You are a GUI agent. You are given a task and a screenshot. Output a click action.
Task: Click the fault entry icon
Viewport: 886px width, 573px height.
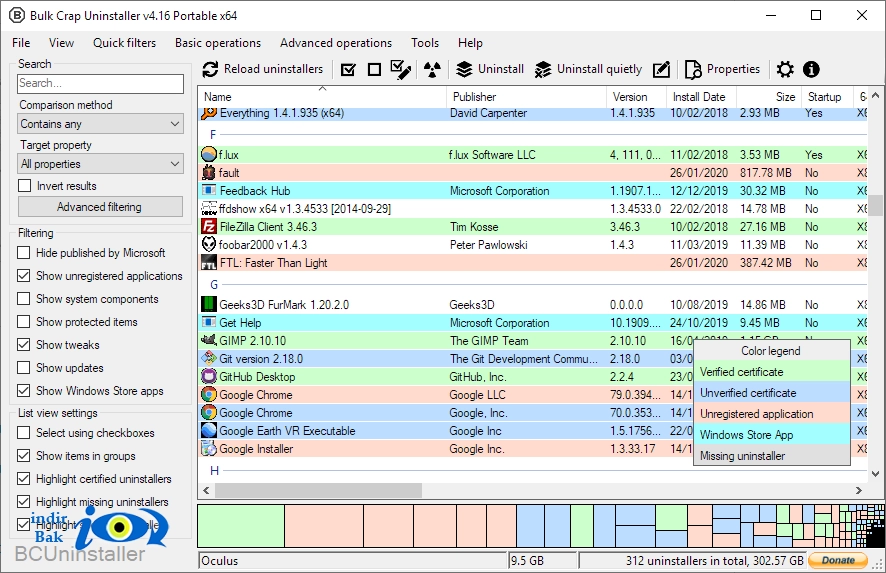(209, 172)
